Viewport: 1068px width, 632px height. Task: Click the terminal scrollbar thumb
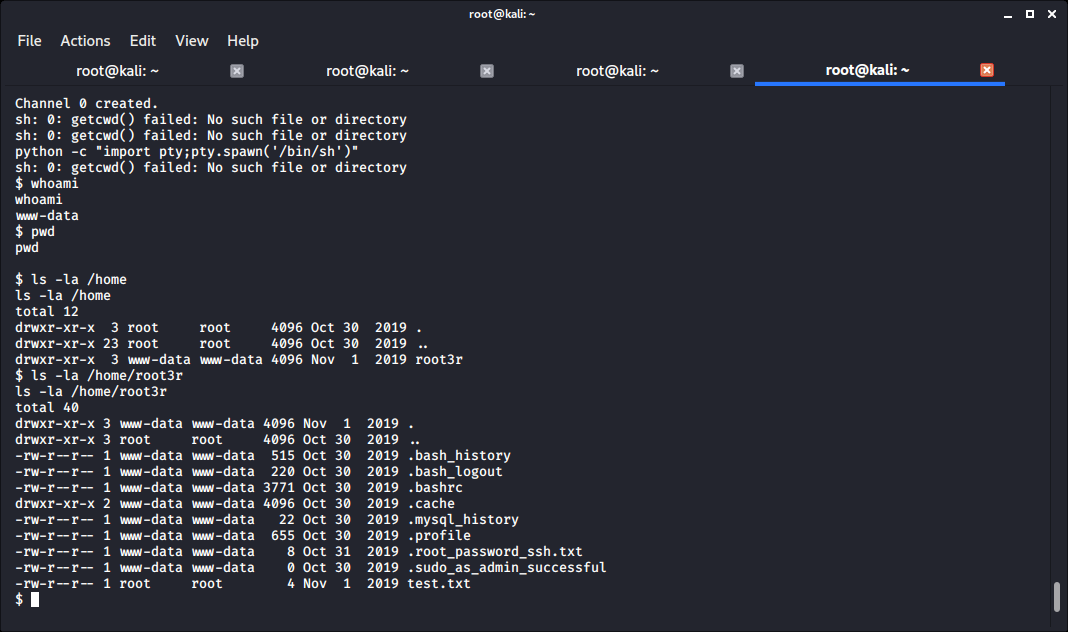[1057, 597]
